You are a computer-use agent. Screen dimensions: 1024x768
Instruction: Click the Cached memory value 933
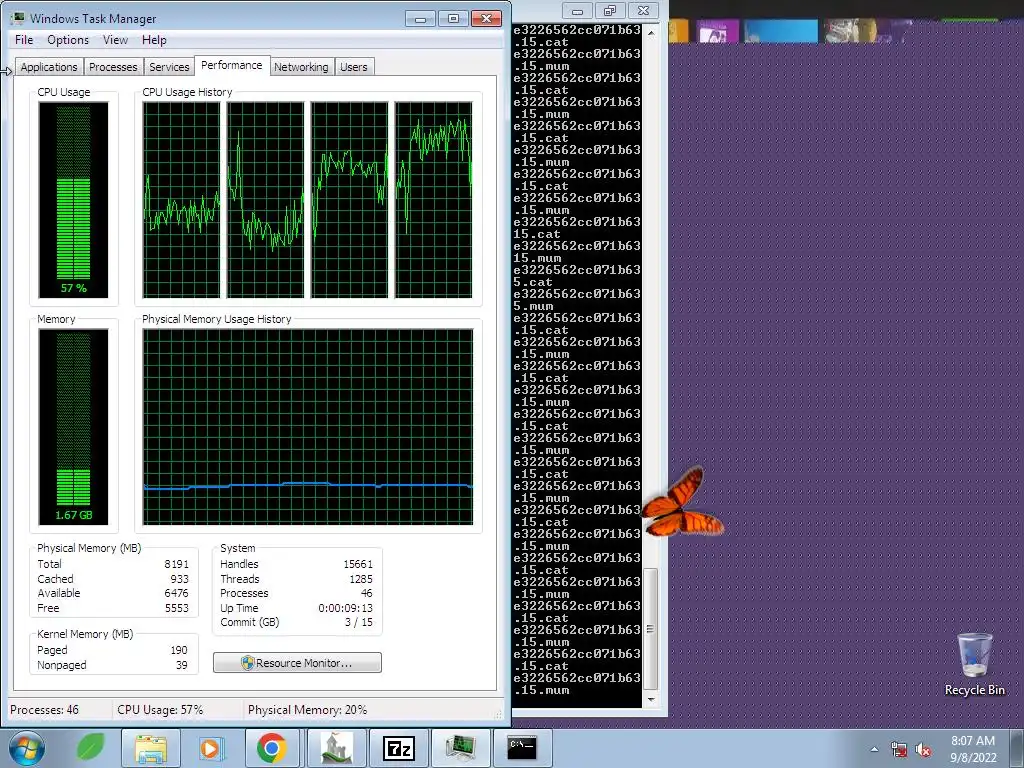coord(179,579)
